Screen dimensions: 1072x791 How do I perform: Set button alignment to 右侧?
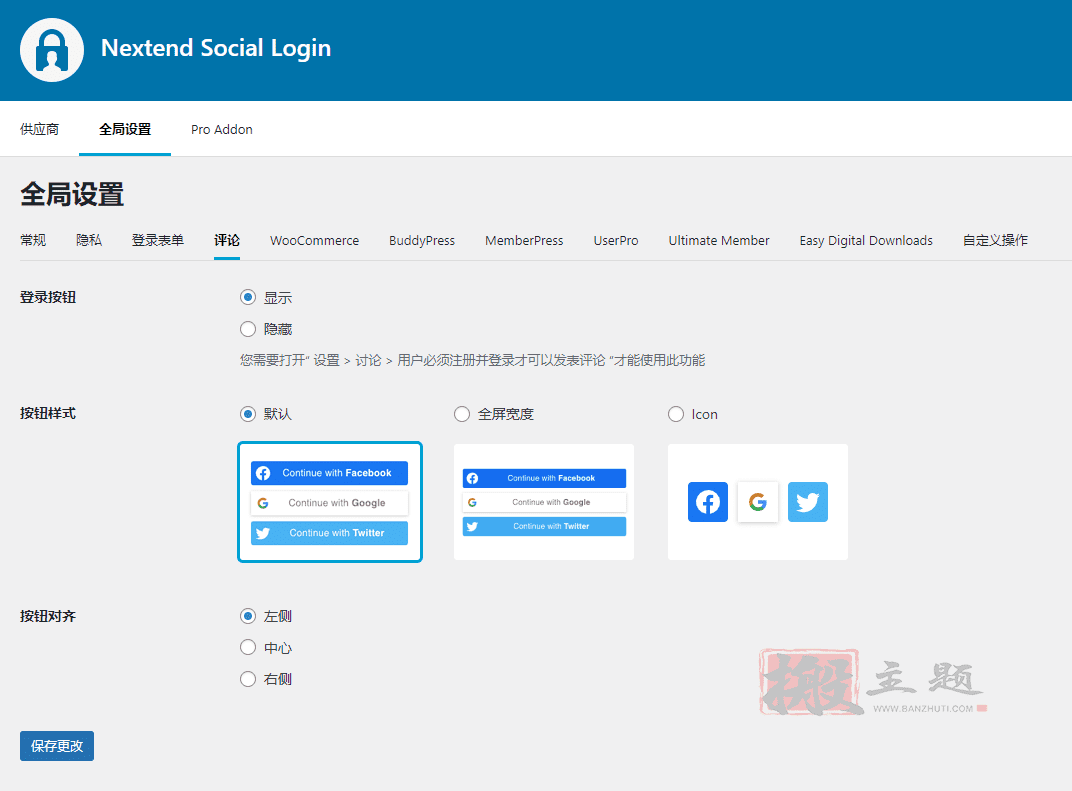(248, 679)
